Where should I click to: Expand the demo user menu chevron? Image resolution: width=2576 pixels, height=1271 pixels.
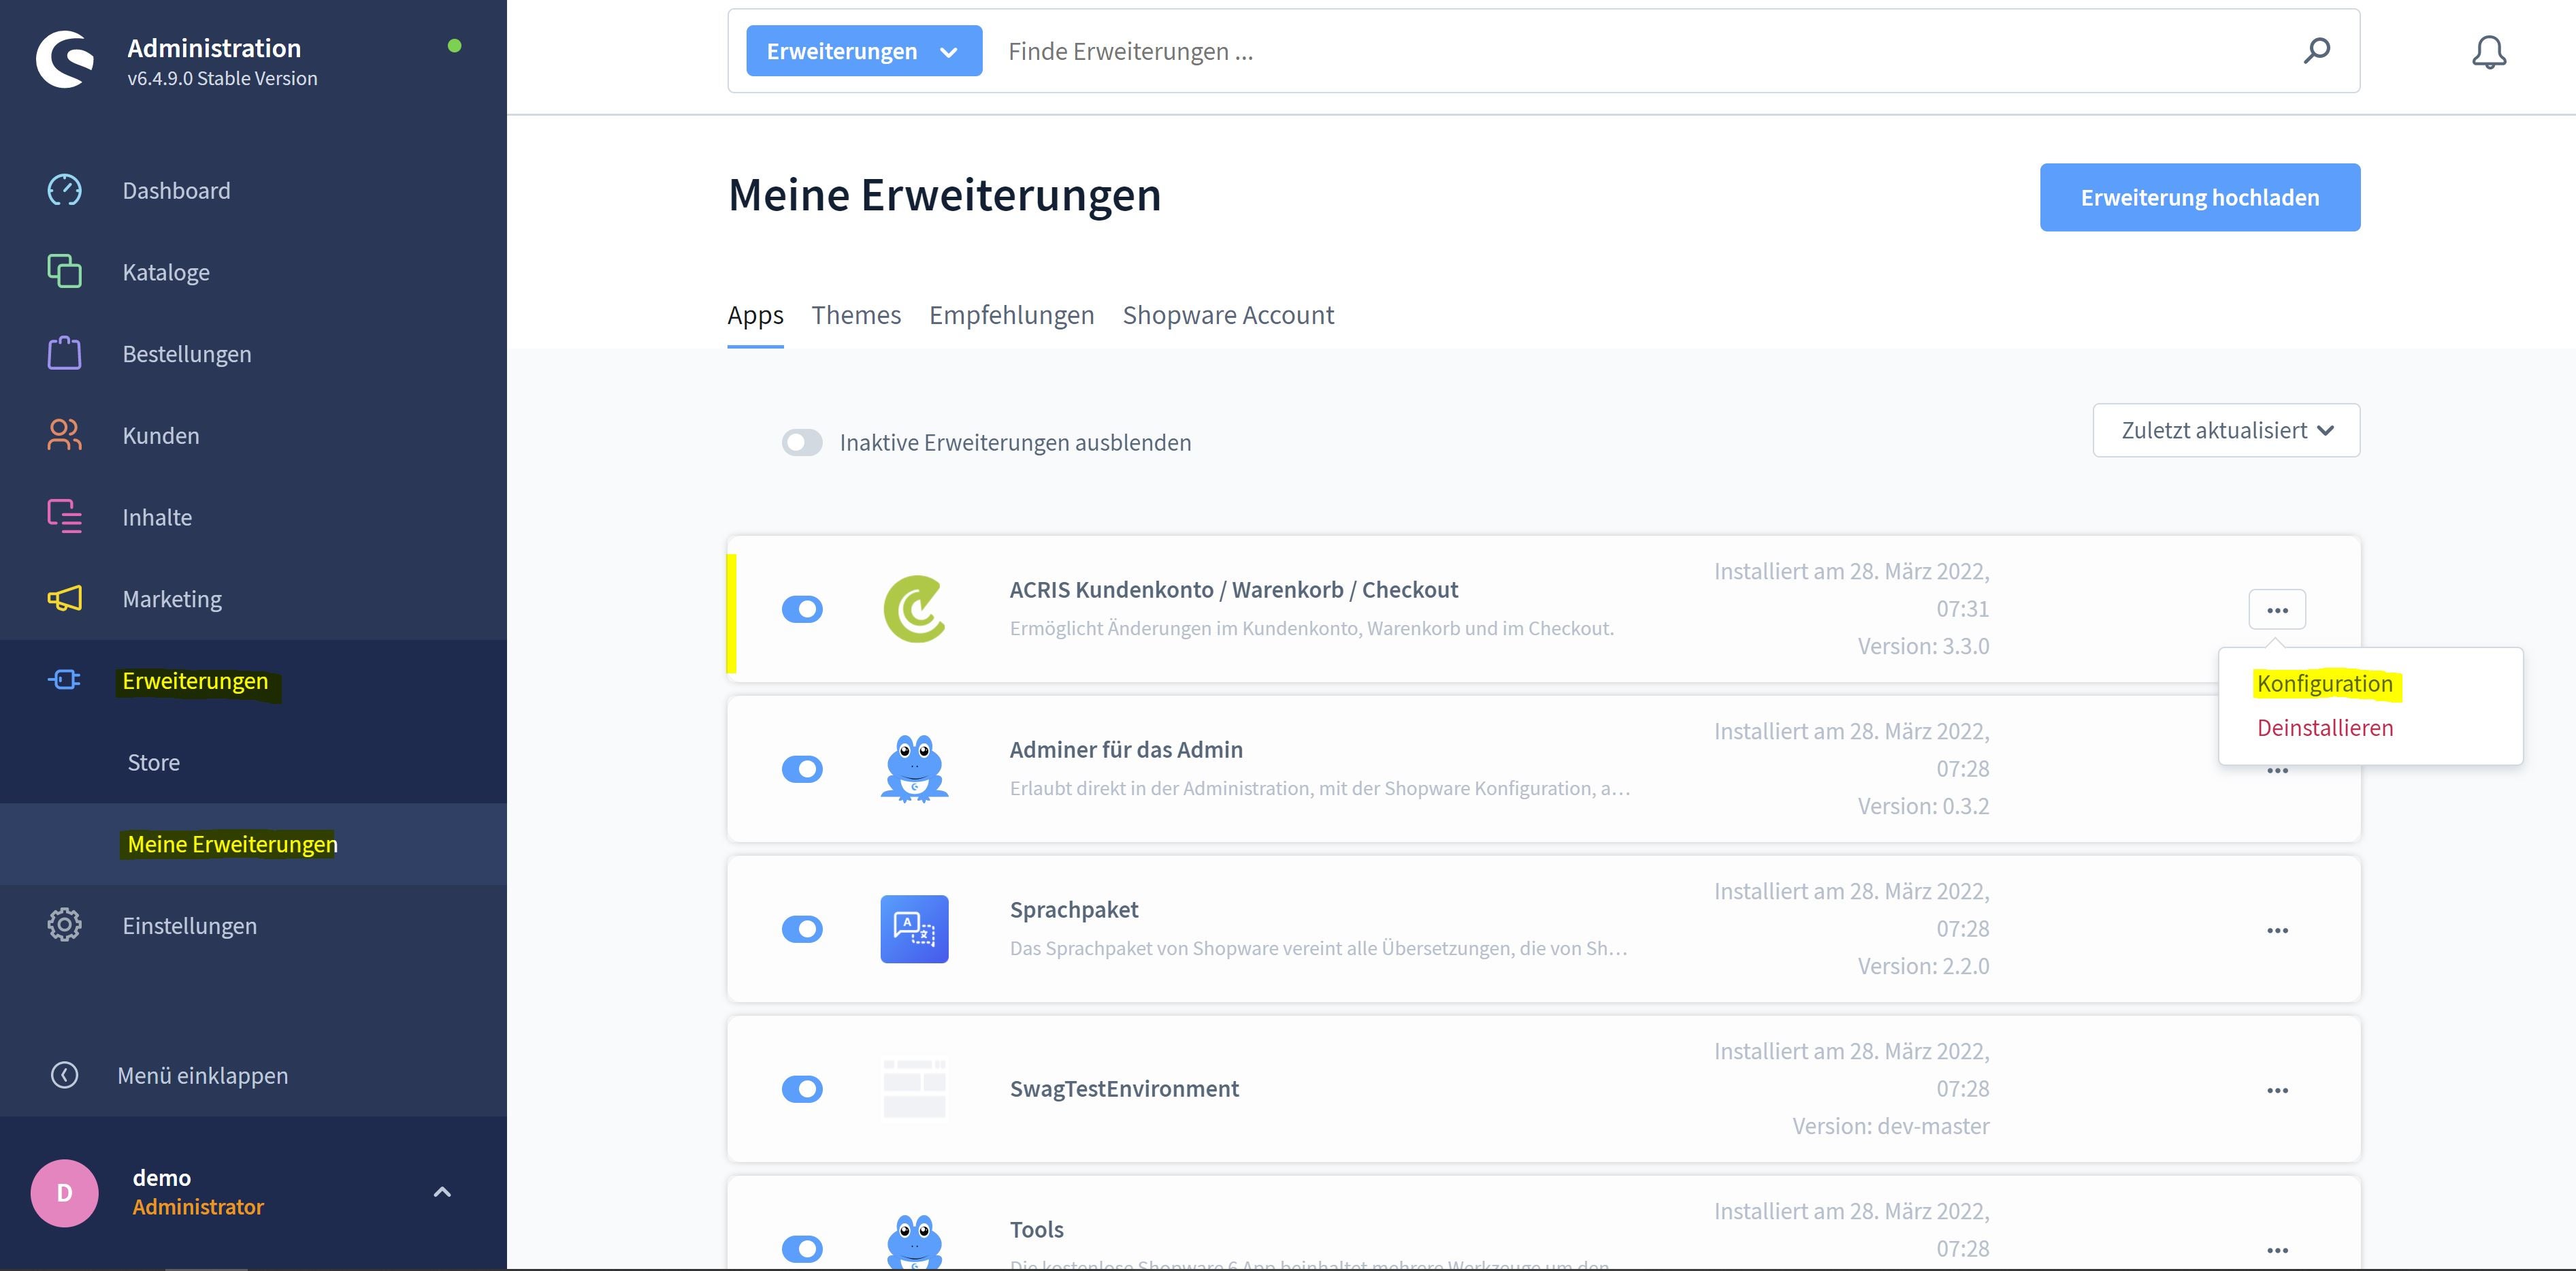pos(442,1192)
